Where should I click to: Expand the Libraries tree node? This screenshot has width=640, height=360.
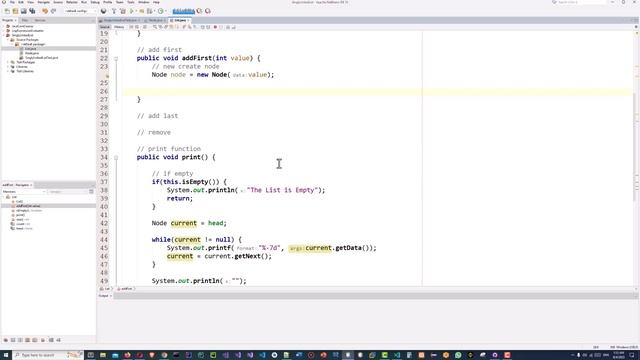(x=8, y=67)
